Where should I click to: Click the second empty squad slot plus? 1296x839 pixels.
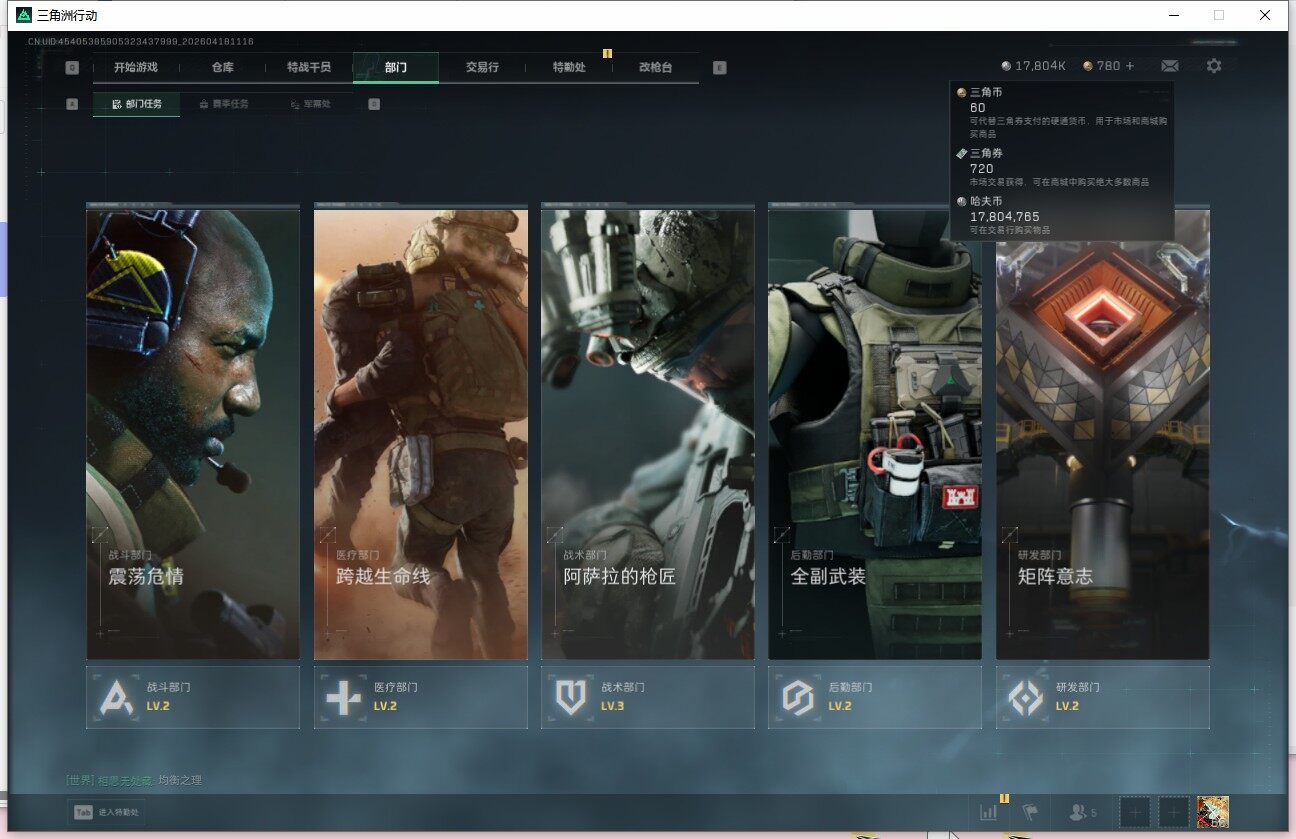click(1173, 812)
